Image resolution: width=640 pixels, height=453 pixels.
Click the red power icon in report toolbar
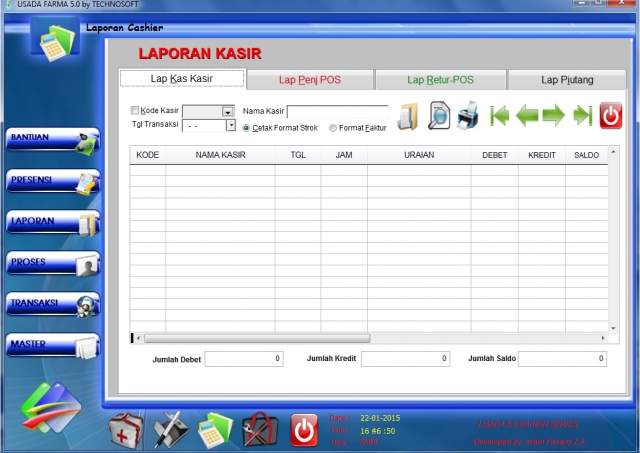(x=610, y=116)
